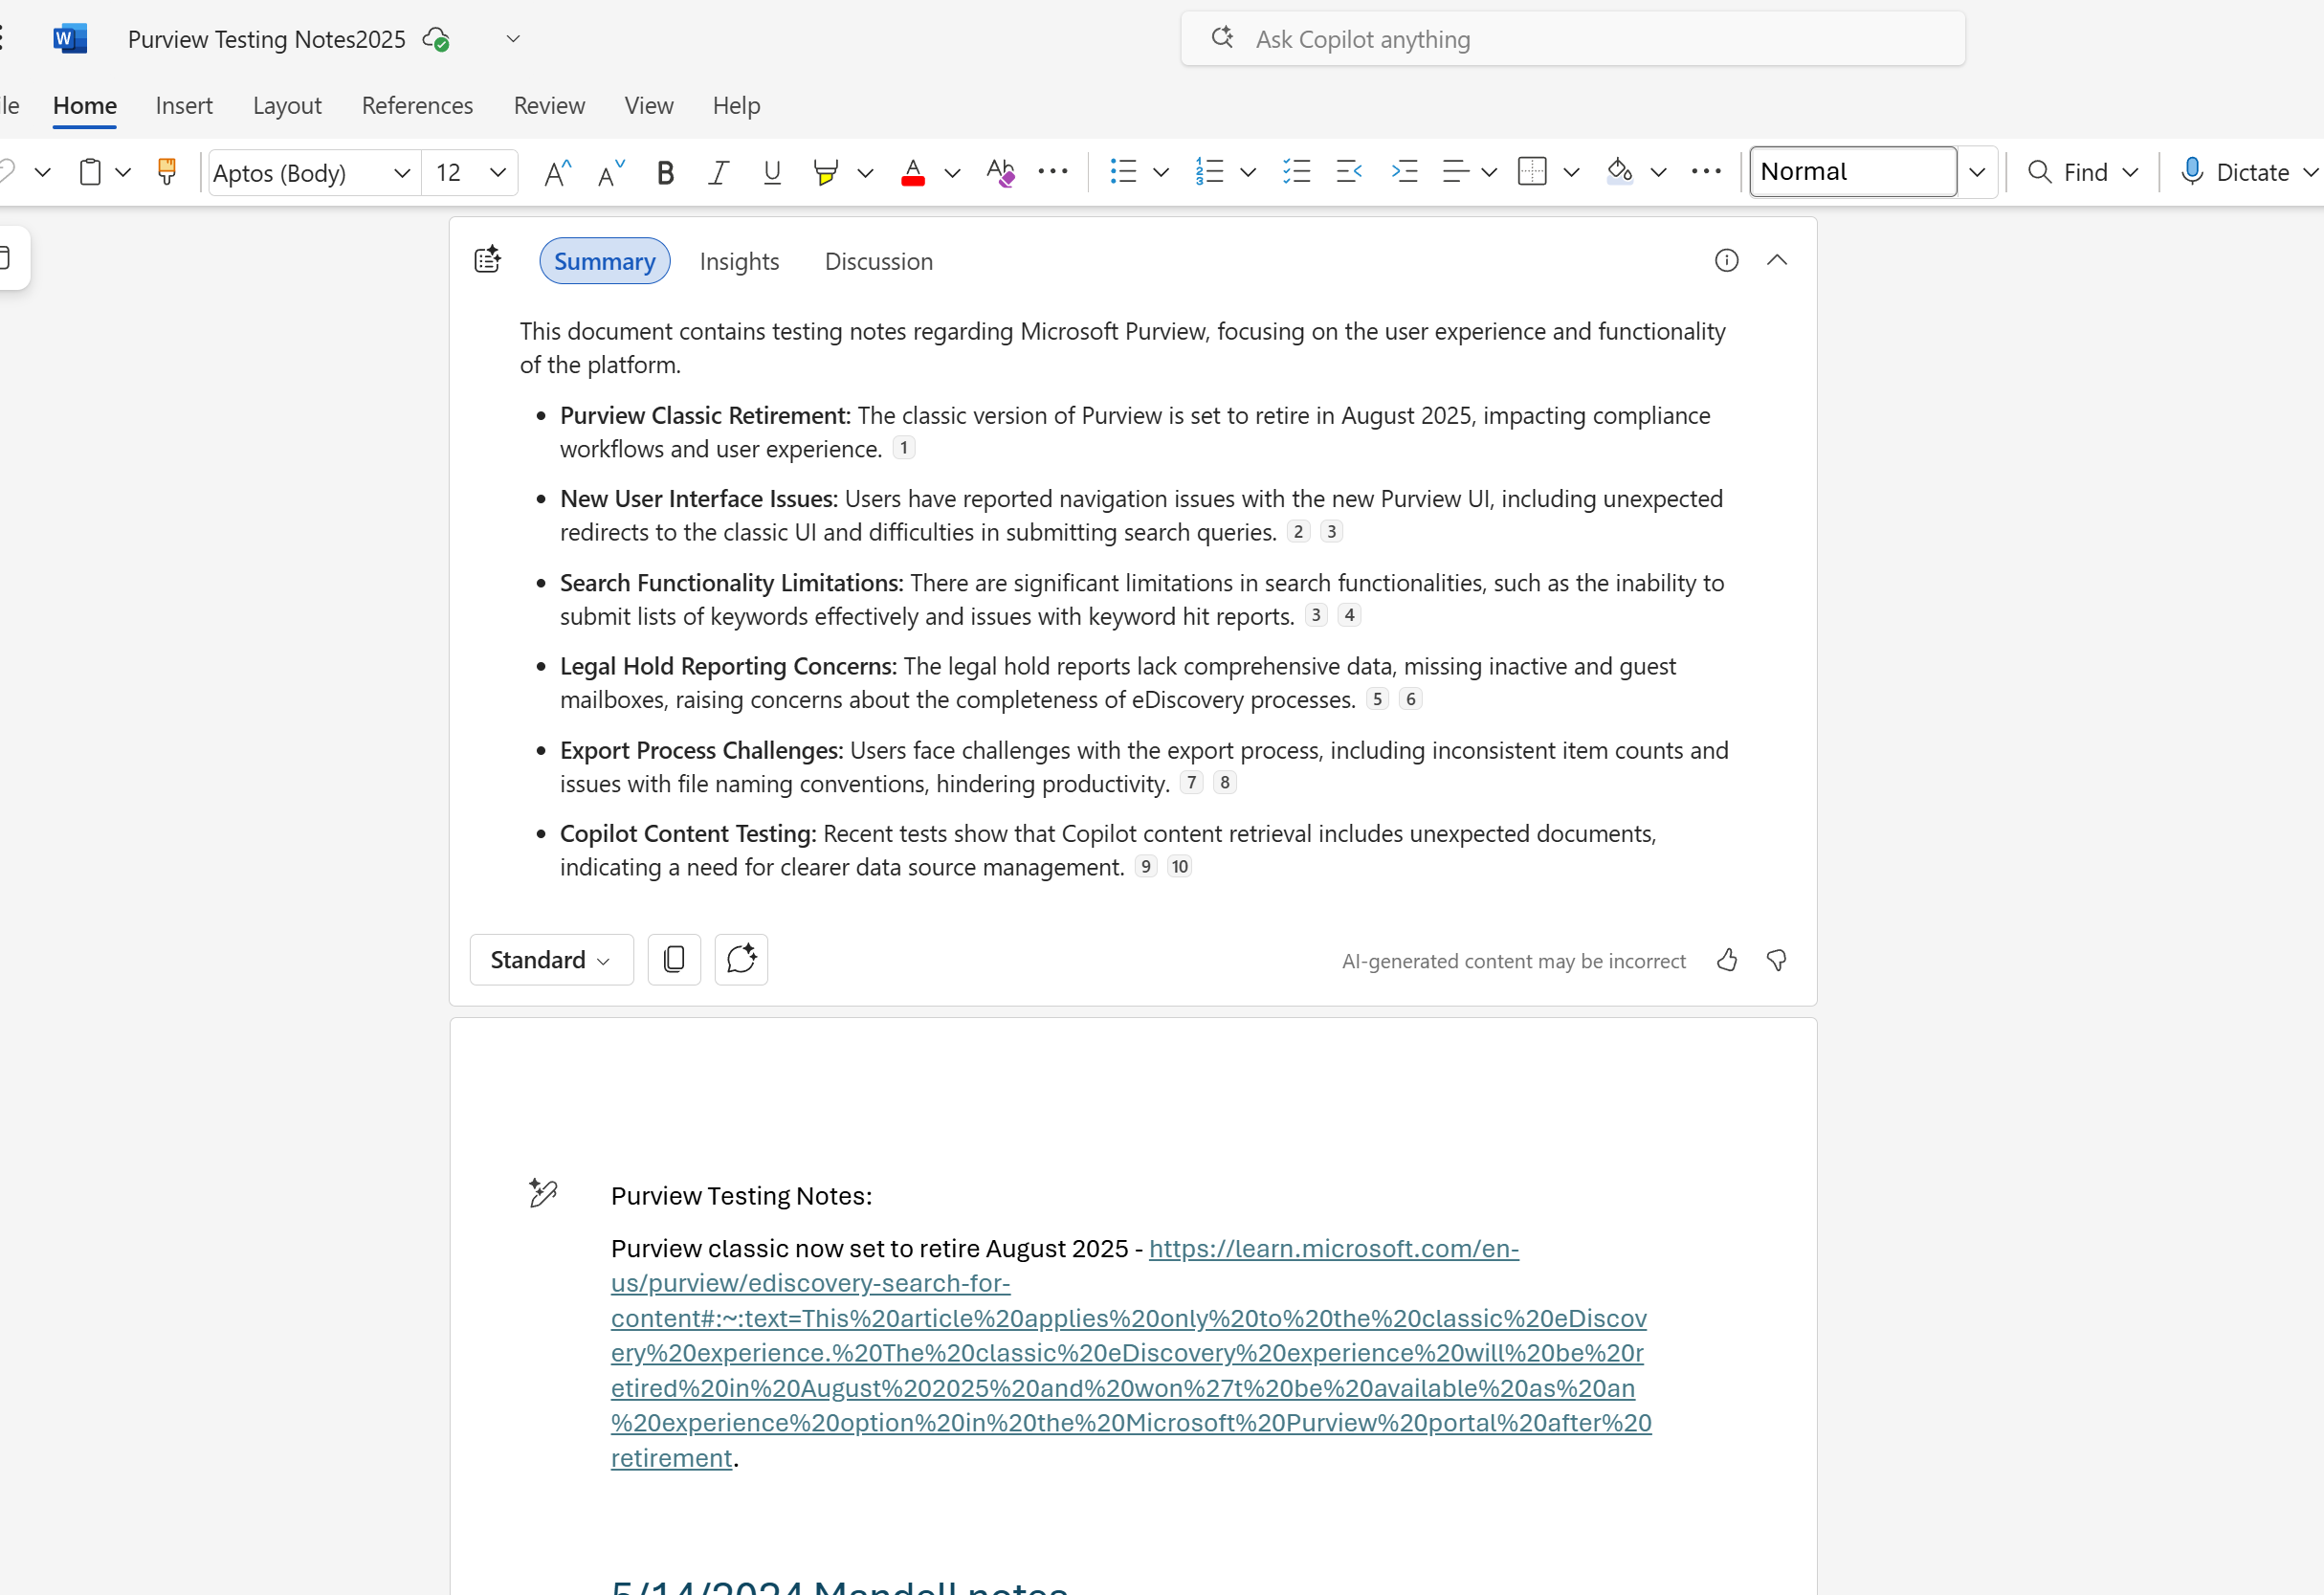Open the Review ribbon tab
Image resolution: width=2324 pixels, height=1595 pixels.
click(549, 105)
